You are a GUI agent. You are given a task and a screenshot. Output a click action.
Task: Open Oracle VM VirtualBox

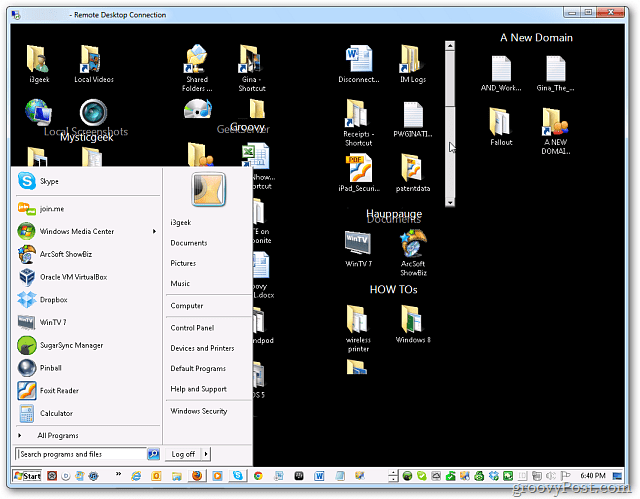click(76, 277)
